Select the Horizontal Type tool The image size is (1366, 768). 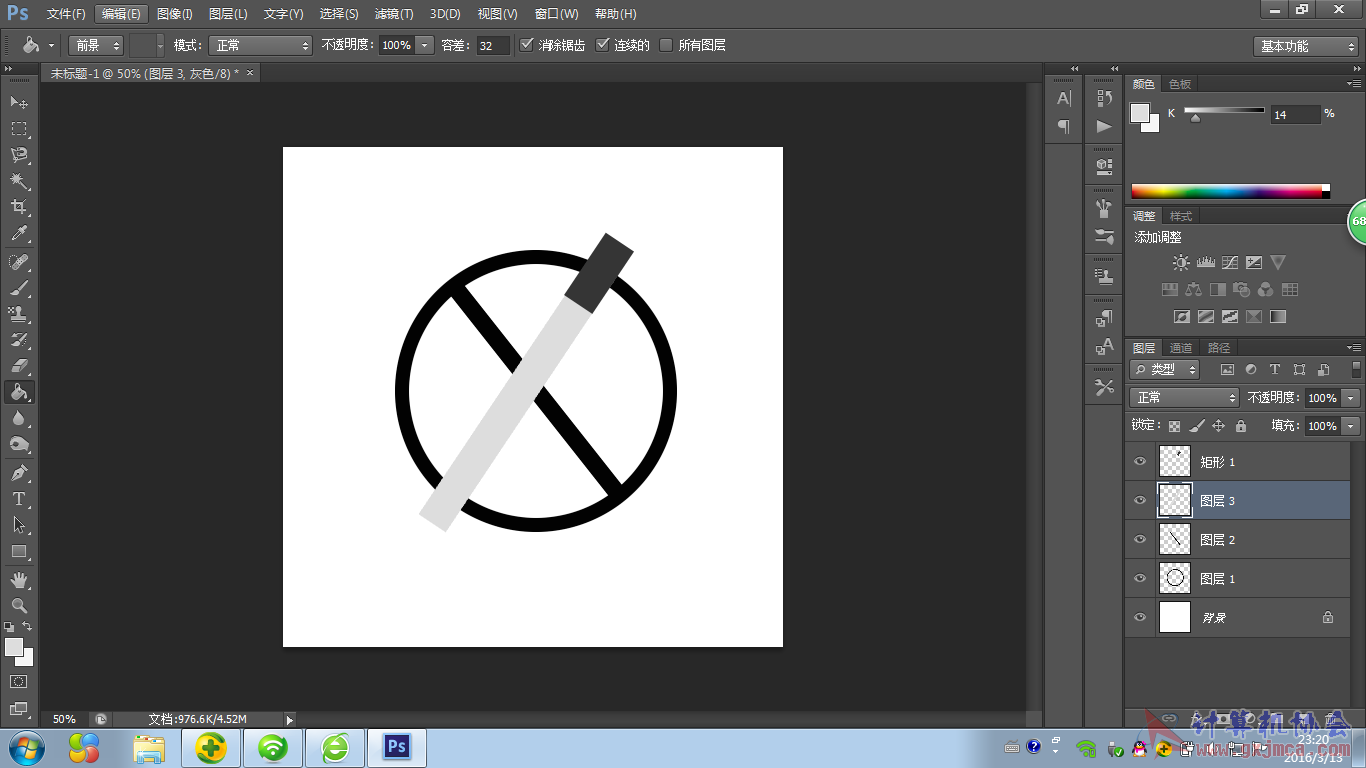pos(19,499)
